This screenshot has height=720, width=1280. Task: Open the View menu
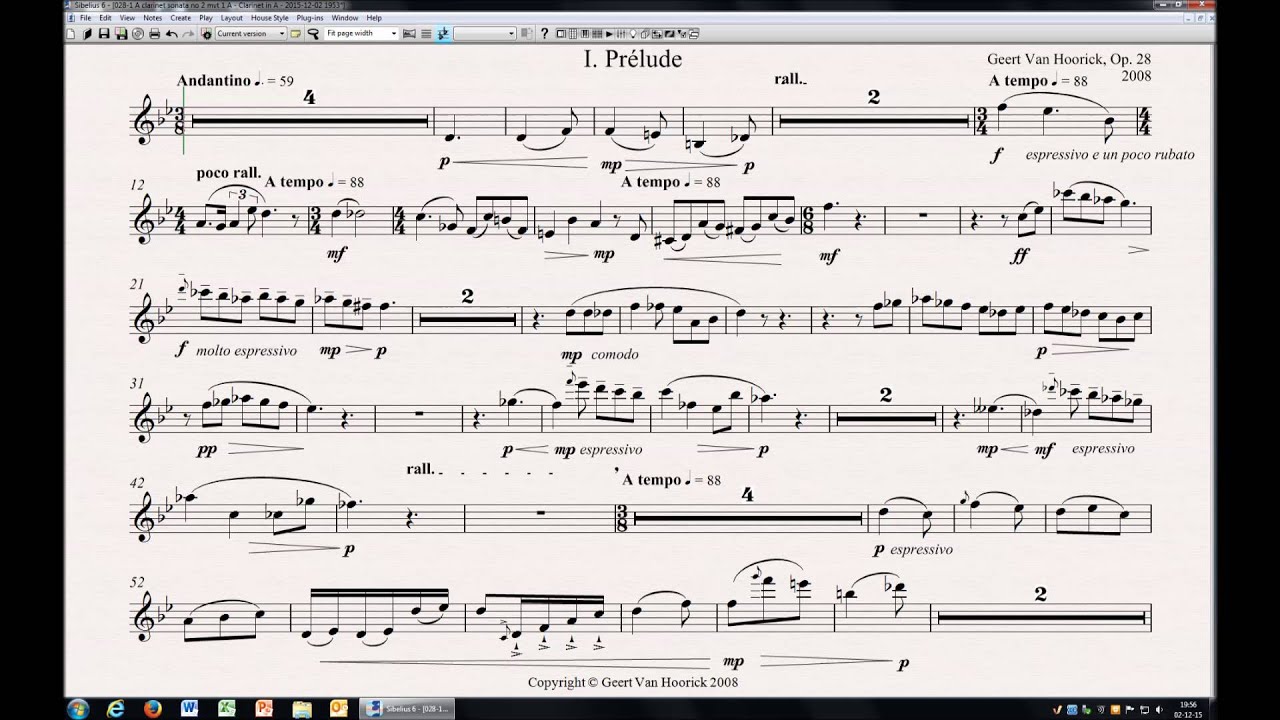point(128,18)
